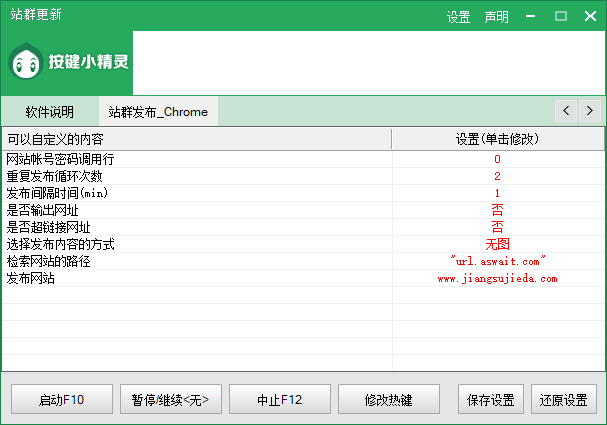Toggle the 是否超链接网址 value 否
This screenshot has height=425, width=607.
pyautogui.click(x=497, y=227)
